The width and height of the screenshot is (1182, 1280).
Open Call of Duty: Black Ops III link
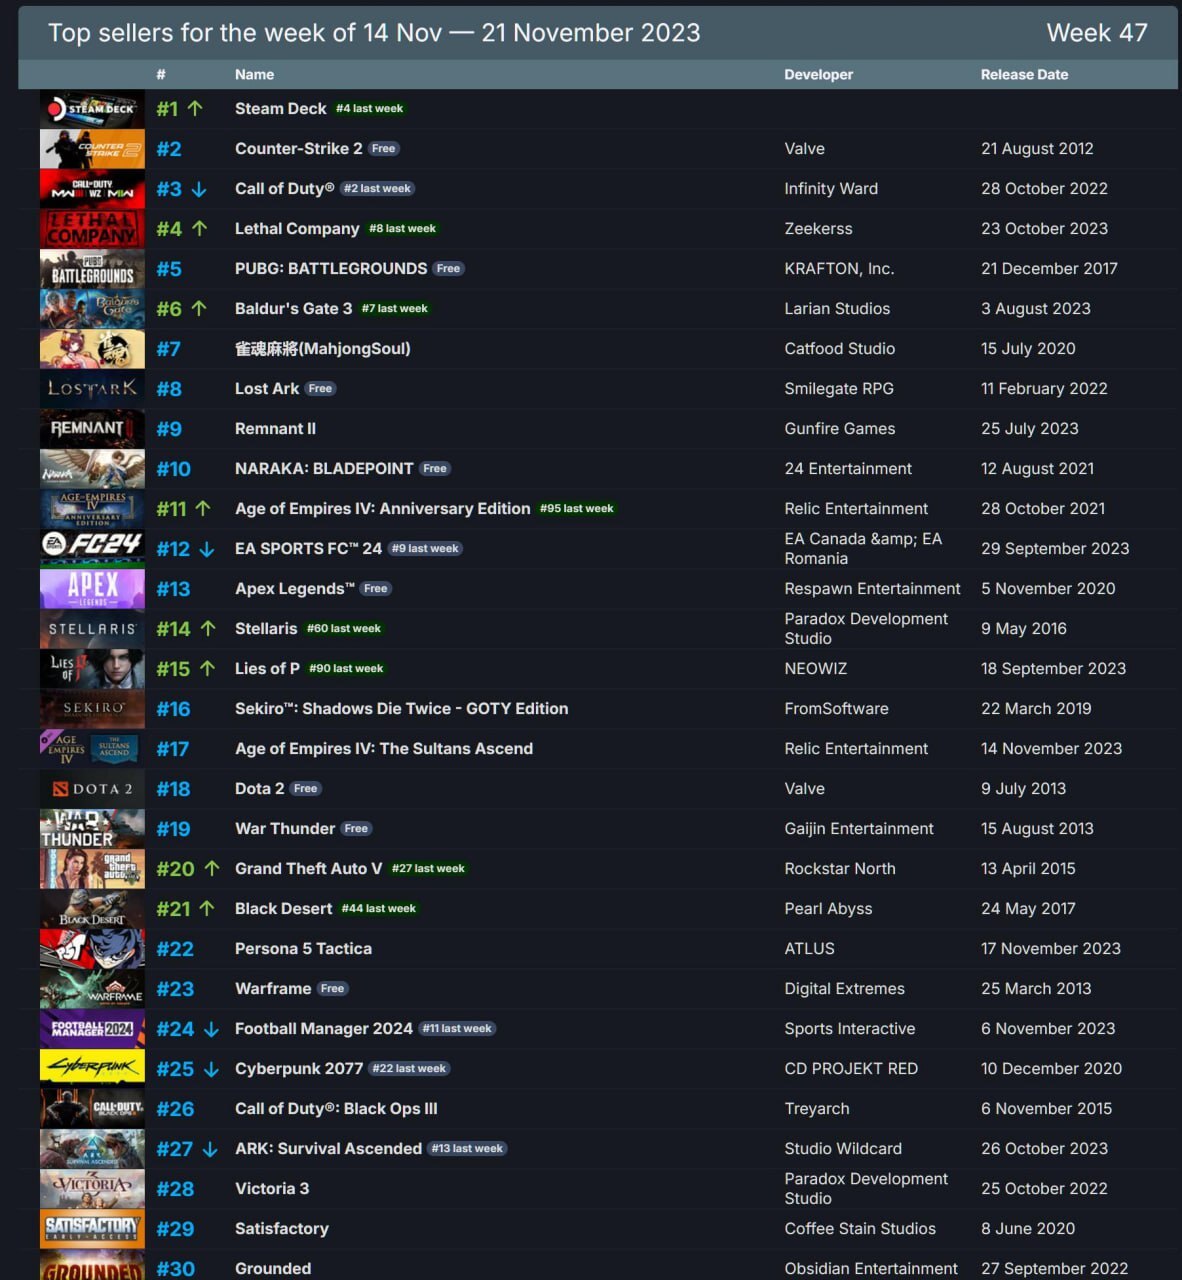tap(336, 1108)
